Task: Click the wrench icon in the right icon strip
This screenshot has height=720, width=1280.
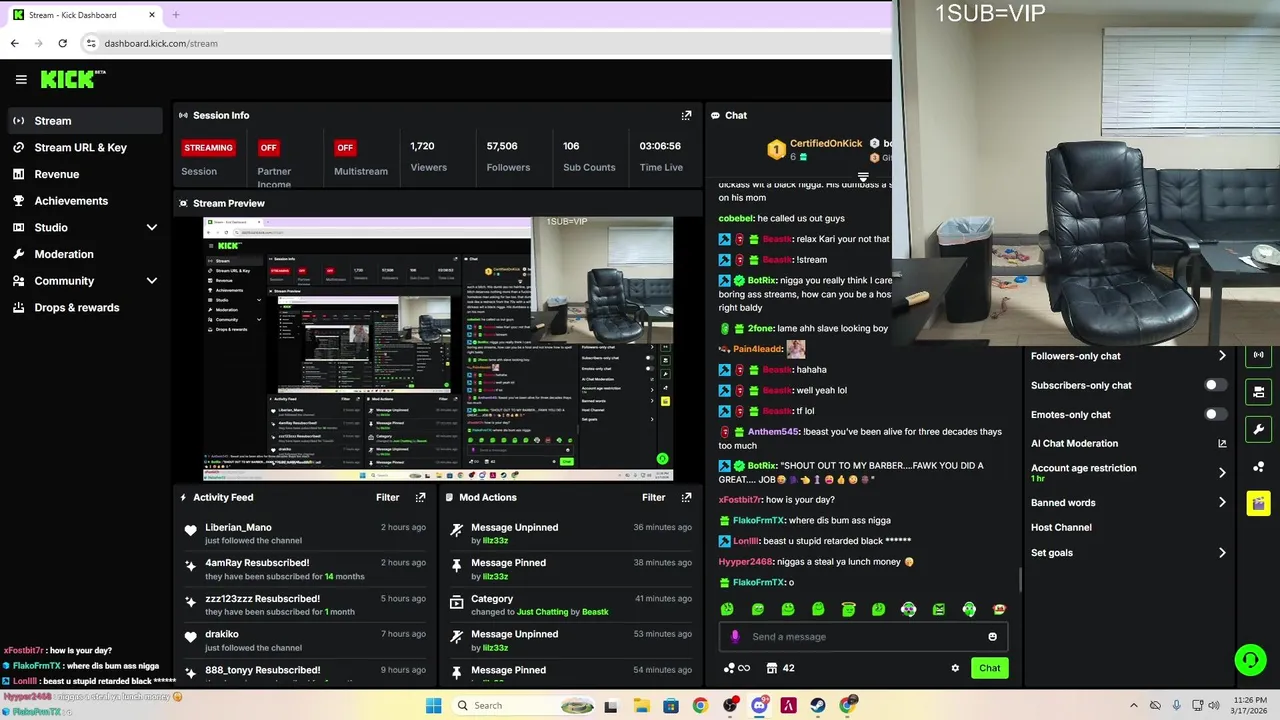Action: (x=1258, y=429)
